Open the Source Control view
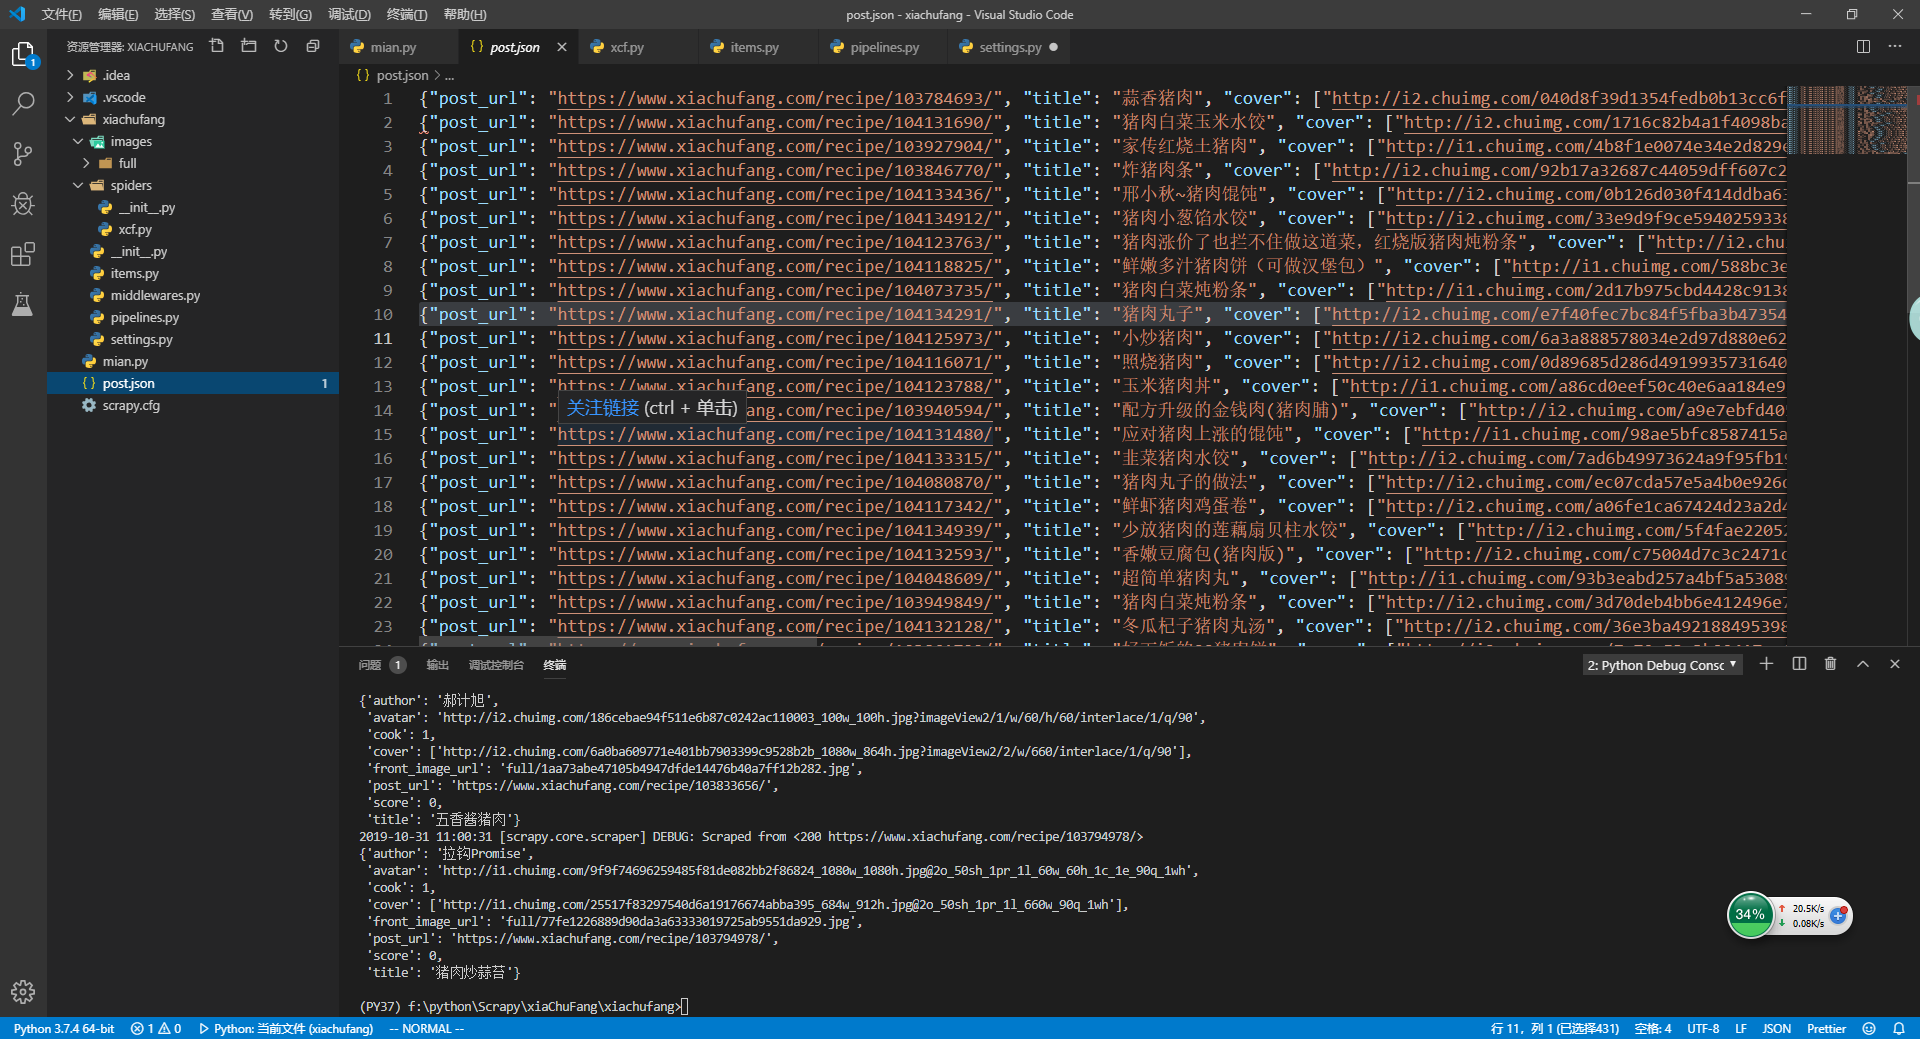Viewport: 1920px width, 1039px height. click(23, 154)
